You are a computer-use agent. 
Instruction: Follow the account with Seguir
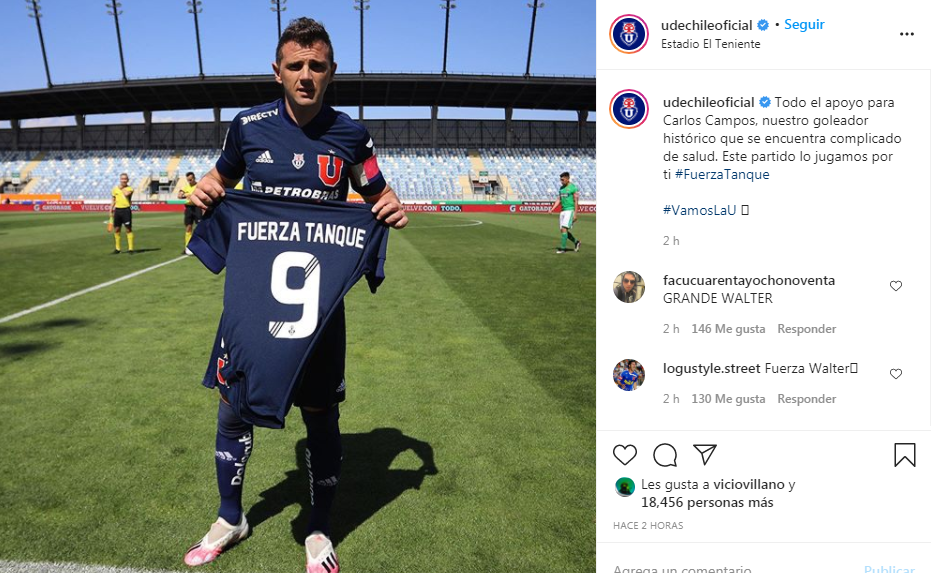tap(804, 24)
